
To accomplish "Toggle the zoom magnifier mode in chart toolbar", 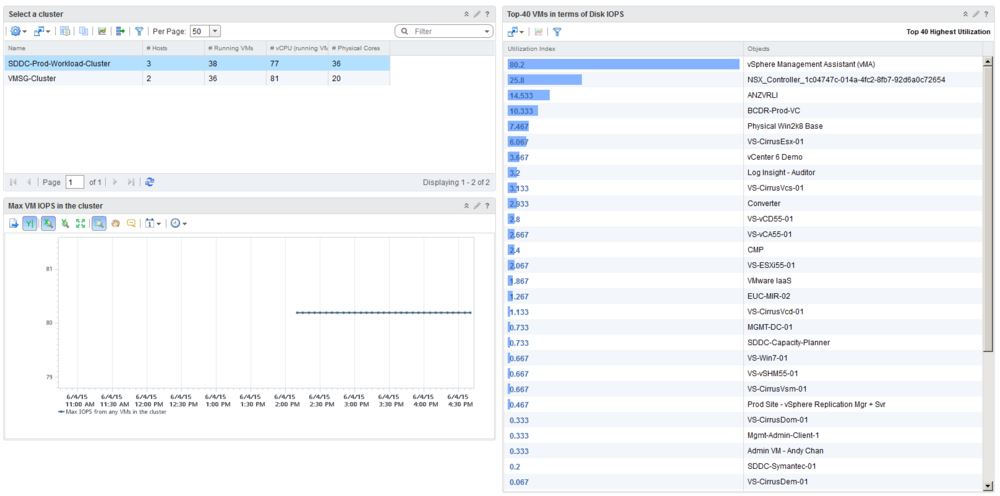I will [99, 223].
